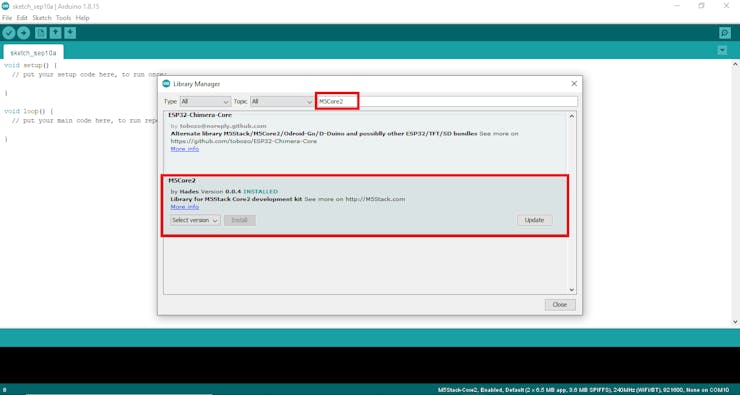Open More info link for M5Core2
The width and height of the screenshot is (740, 395).
pyautogui.click(x=185, y=207)
